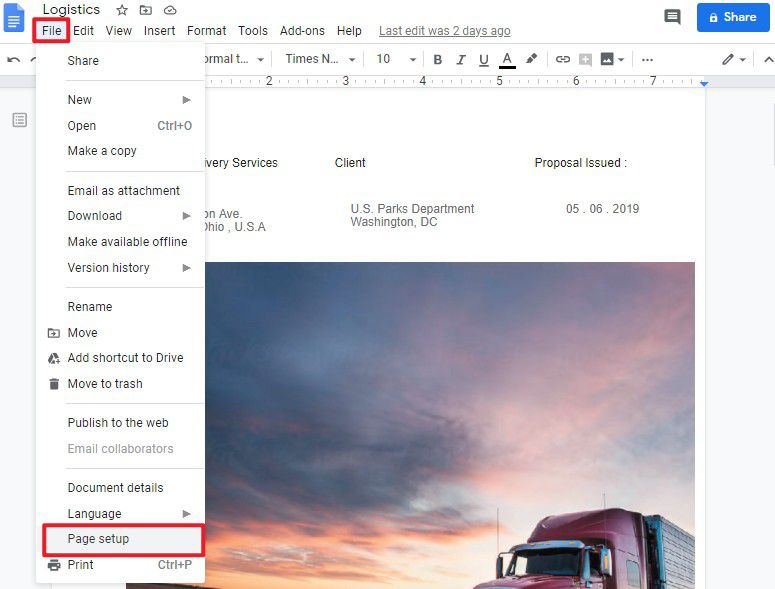Select Share in the File menu

point(120,61)
